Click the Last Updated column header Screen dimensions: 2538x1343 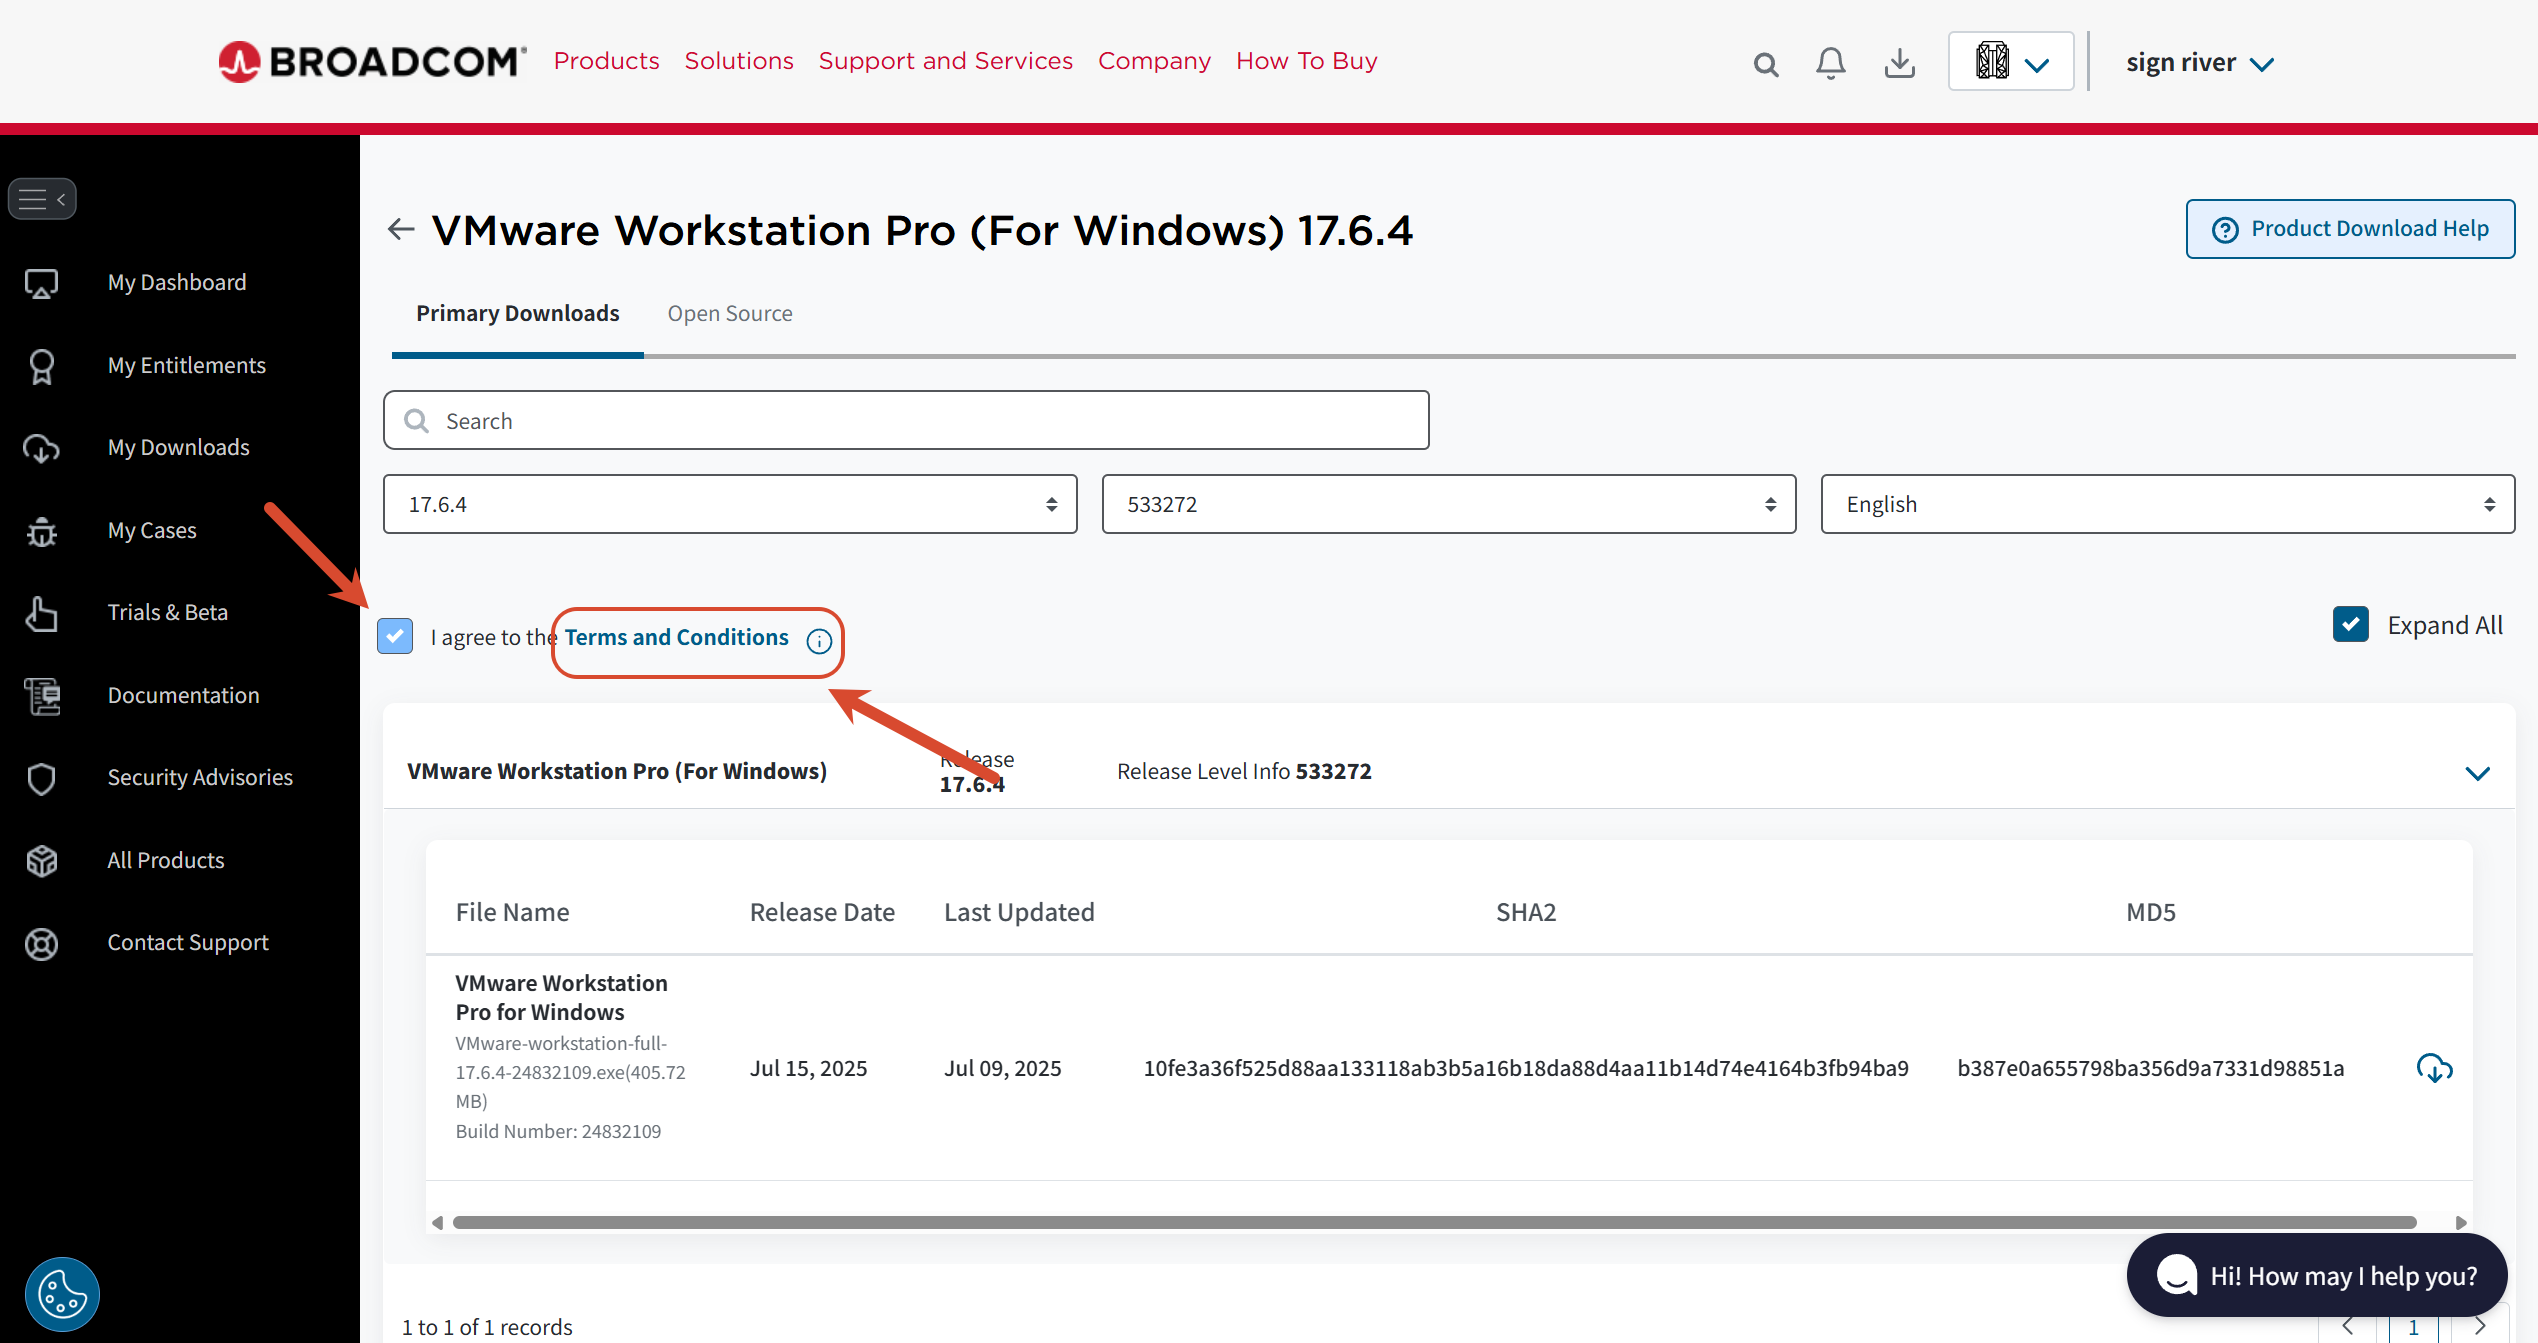coord(1019,913)
